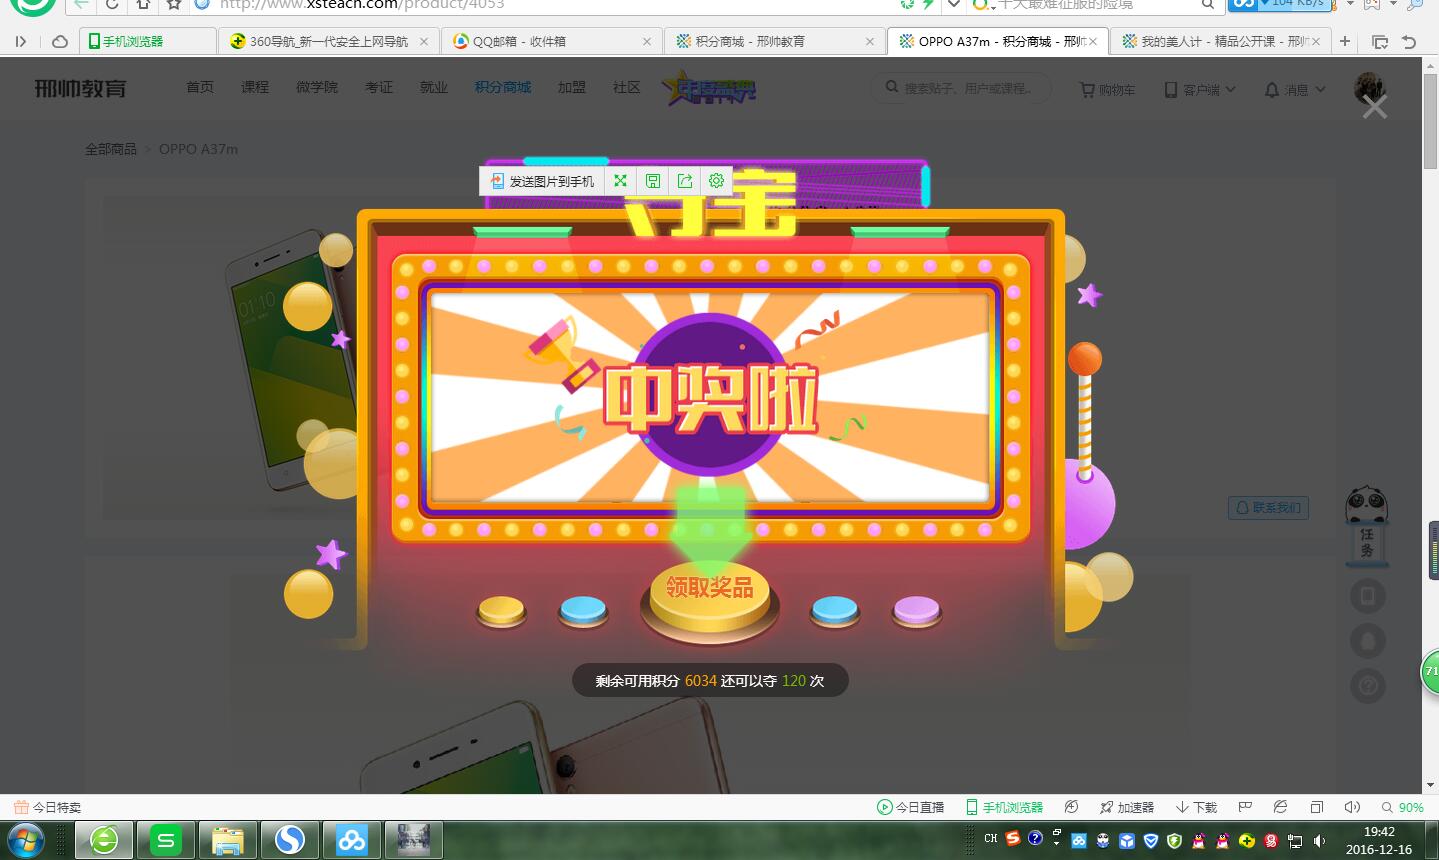Expand the address bar dropdown arrow
The image size is (1439, 860).
(953, 5)
